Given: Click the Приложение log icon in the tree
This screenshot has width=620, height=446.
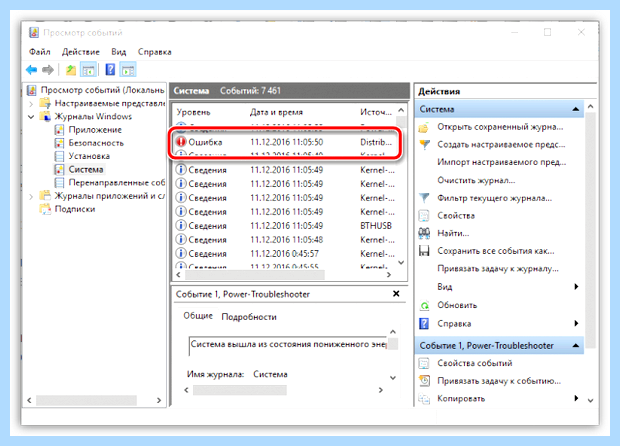Looking at the screenshot, I should coord(59,130).
